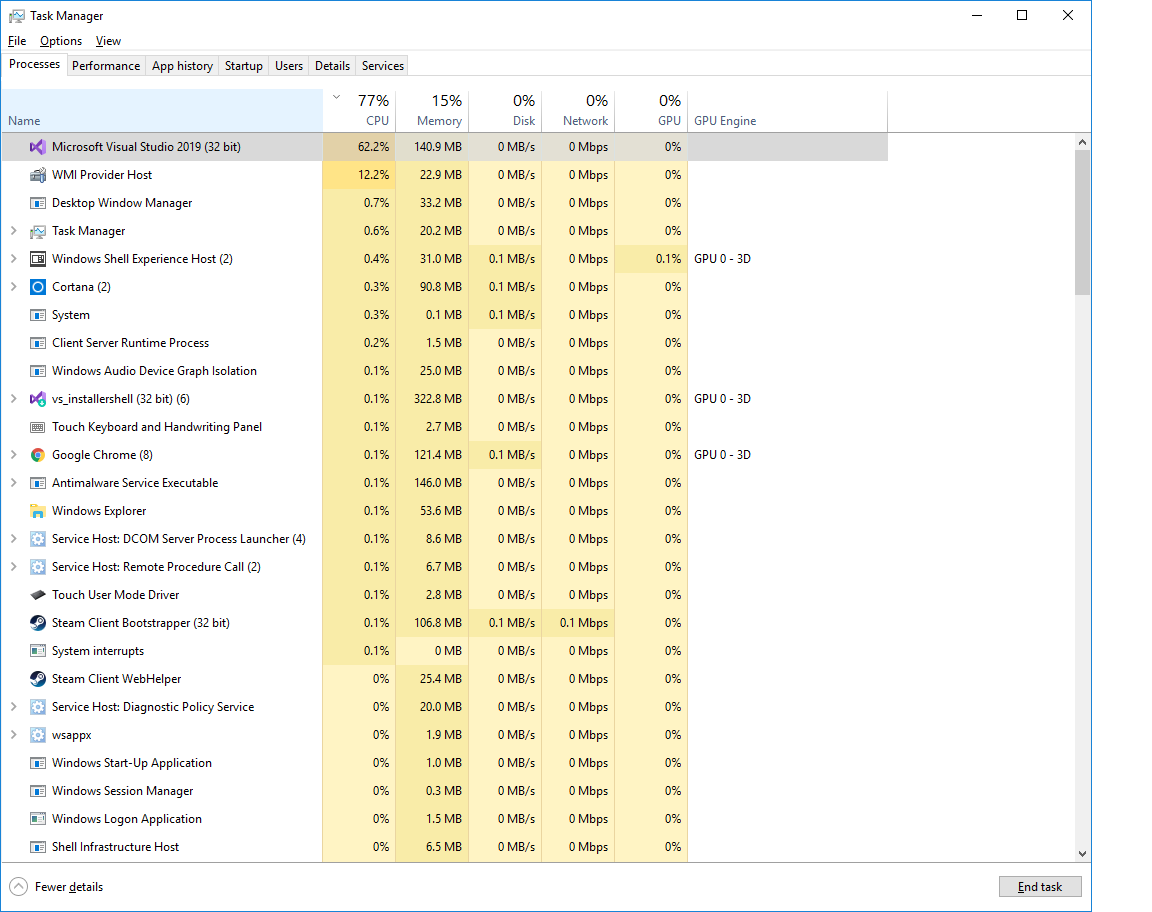
Task: Sort by the CPU column header
Action: [359, 111]
